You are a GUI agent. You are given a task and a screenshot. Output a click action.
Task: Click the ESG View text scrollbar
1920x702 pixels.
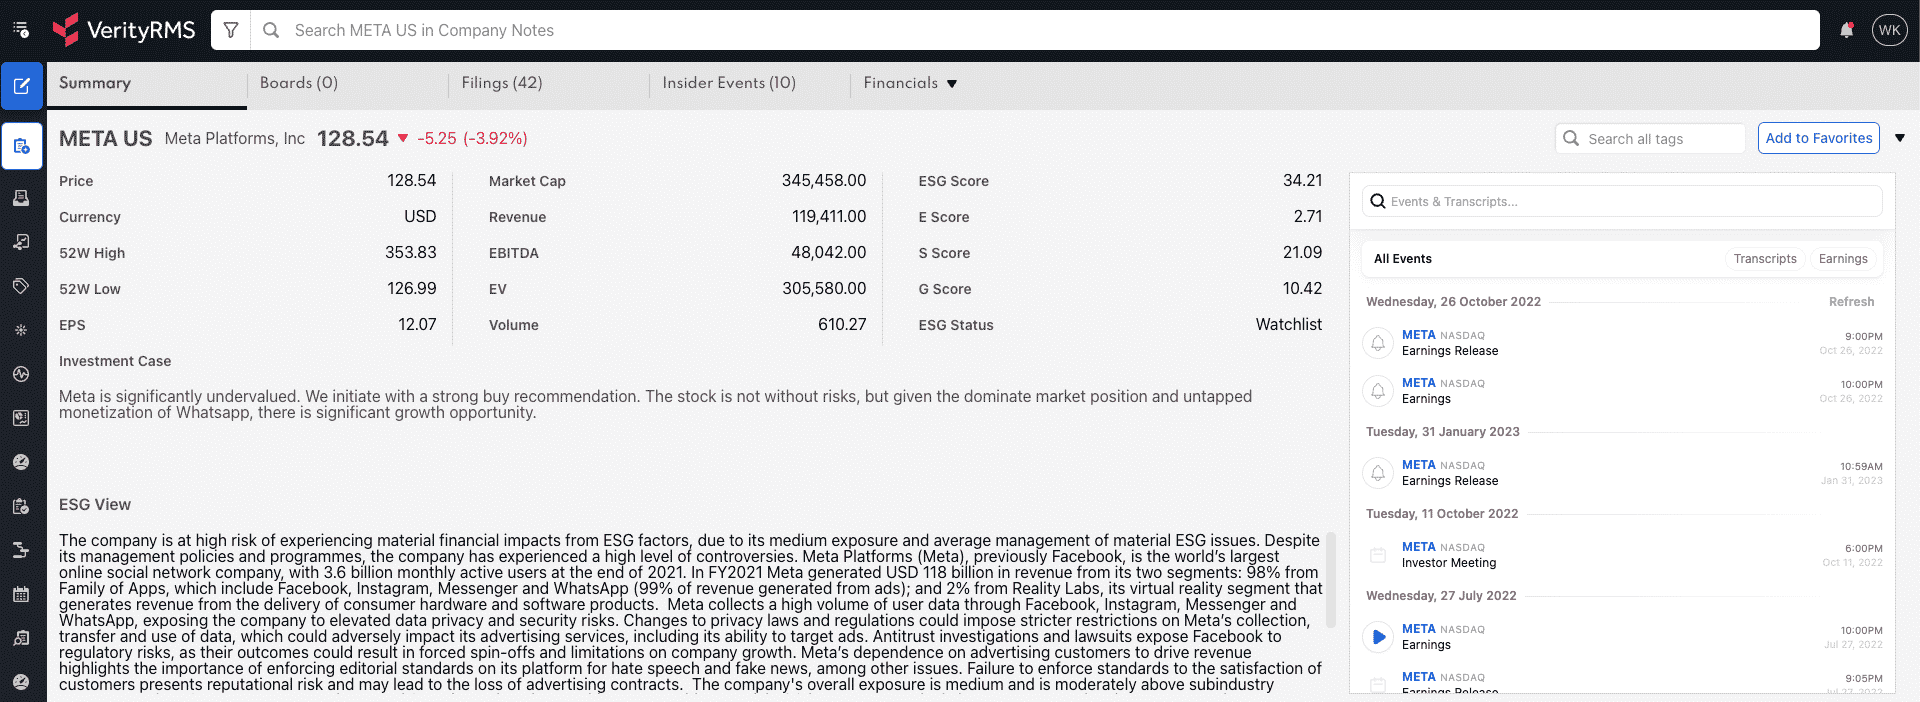(x=1330, y=580)
